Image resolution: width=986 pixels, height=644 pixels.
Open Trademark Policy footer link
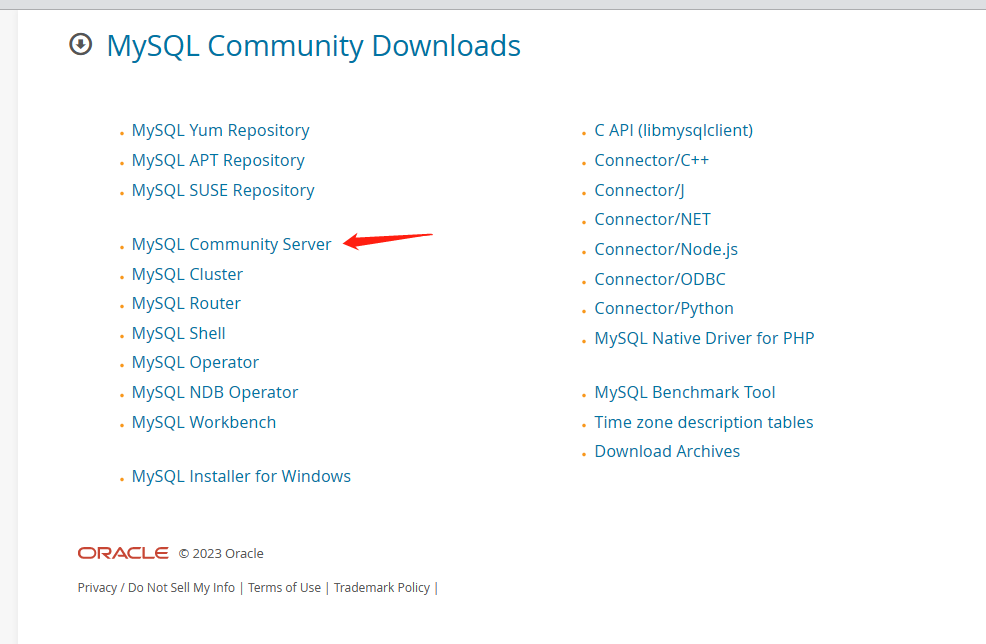382,587
